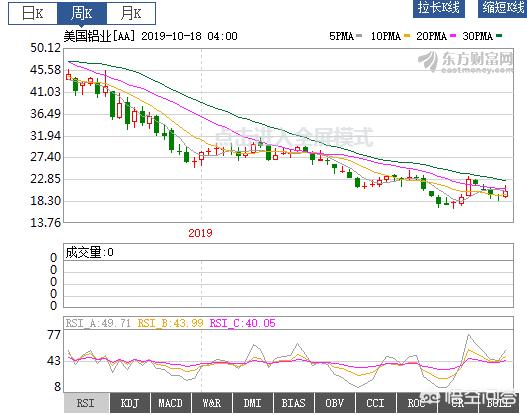Switch to the ROC indicator tab
527x415 pixels.
coord(417,403)
